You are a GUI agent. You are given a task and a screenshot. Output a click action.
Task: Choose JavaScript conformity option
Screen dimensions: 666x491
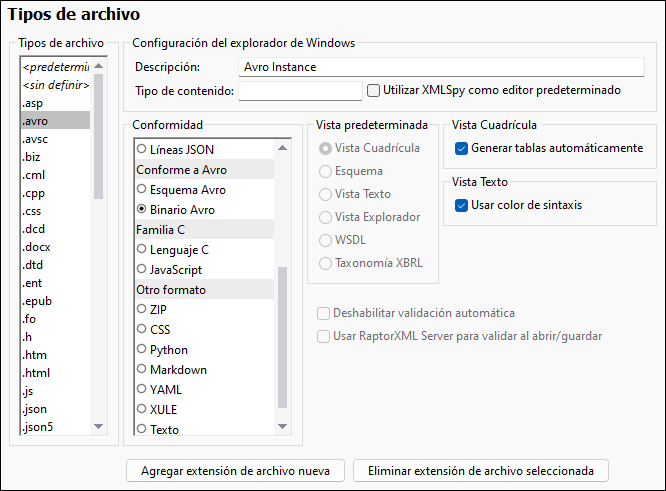(x=141, y=269)
